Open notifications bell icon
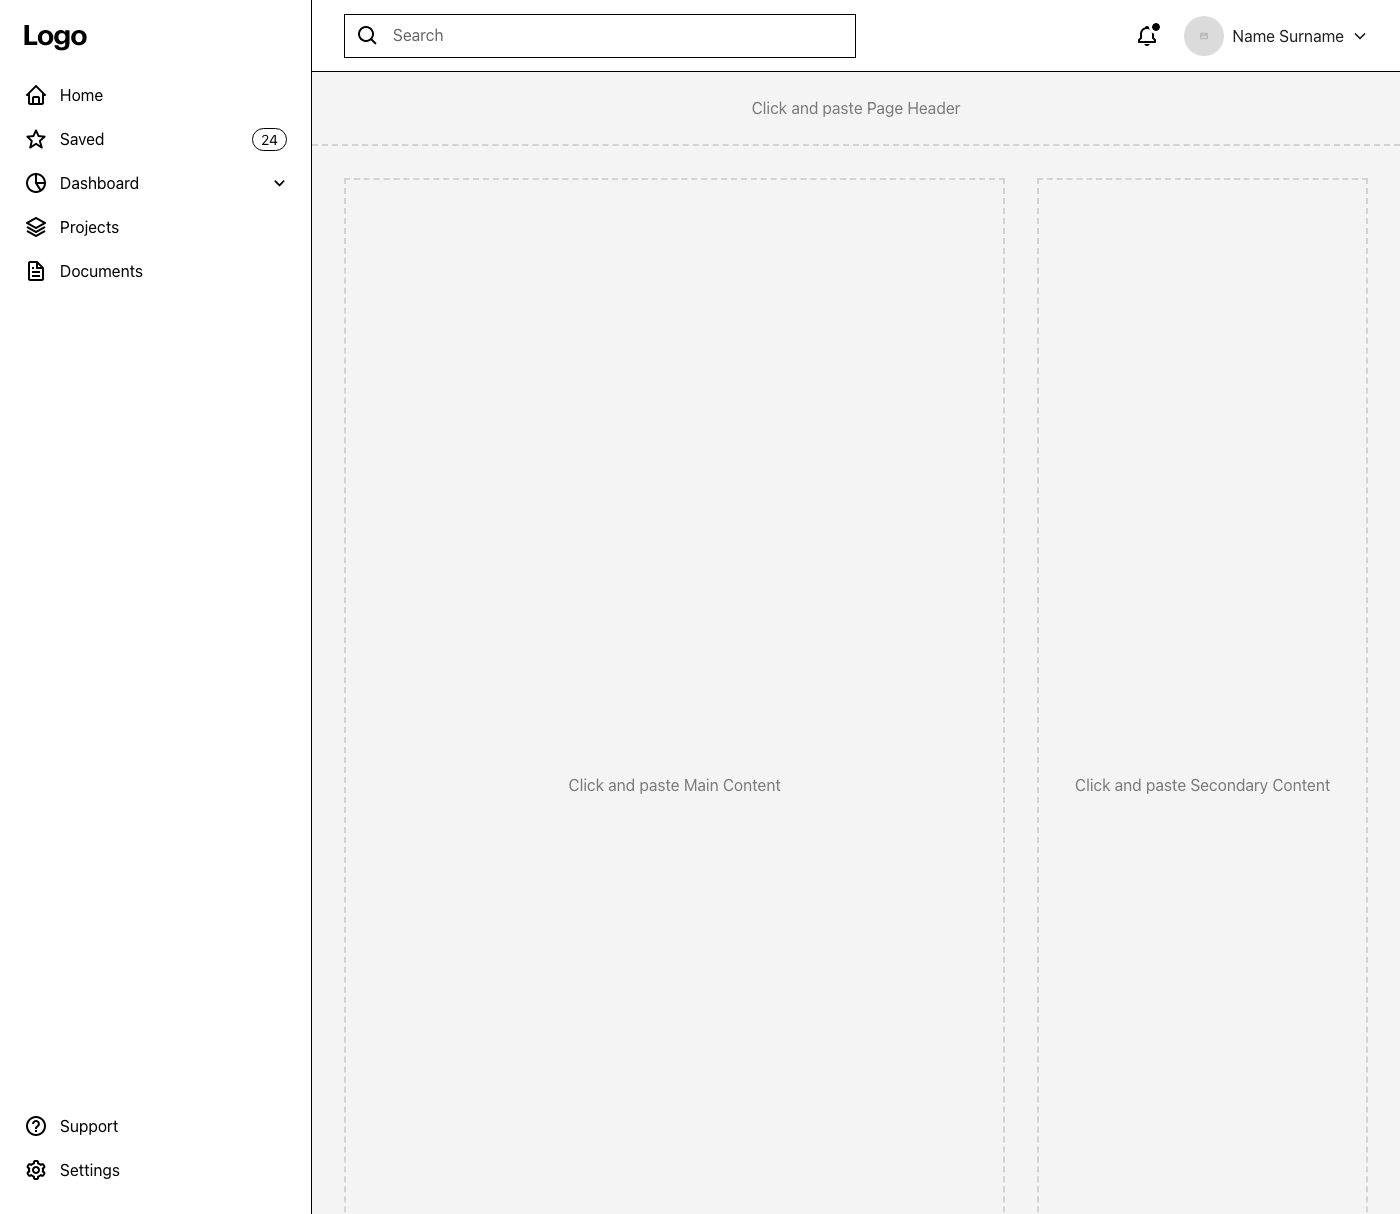The image size is (1400, 1214). (1148, 36)
